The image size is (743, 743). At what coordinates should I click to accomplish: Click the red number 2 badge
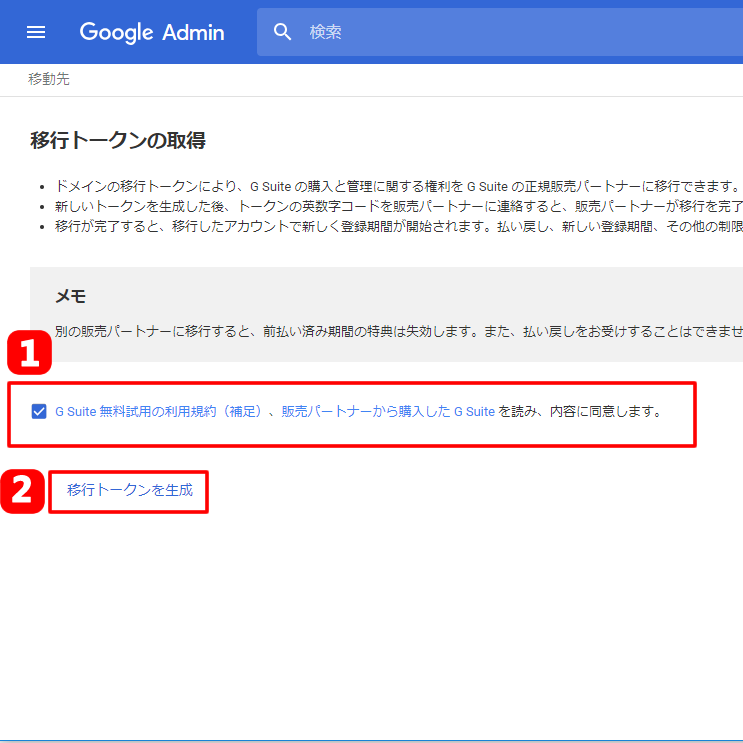[x=22, y=492]
